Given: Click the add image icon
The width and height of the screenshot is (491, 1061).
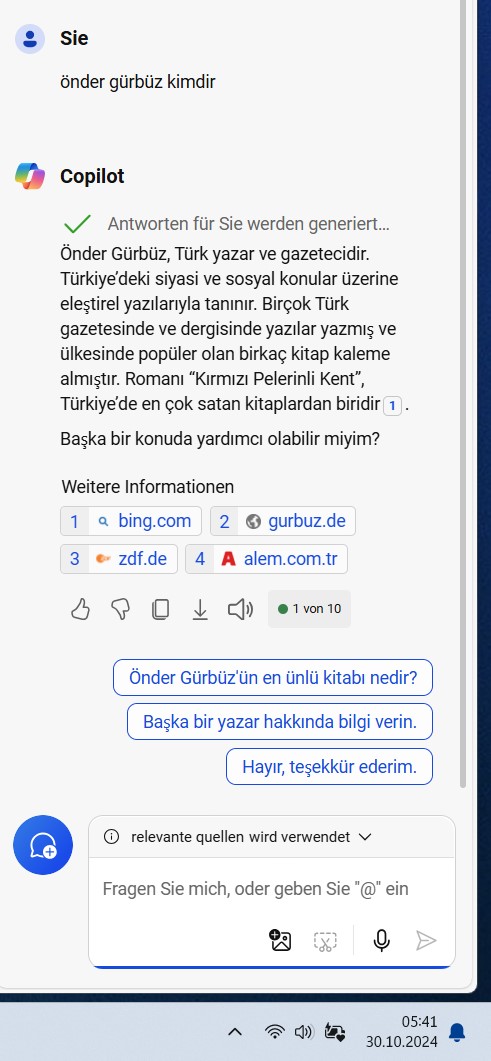Looking at the screenshot, I should click(280, 941).
